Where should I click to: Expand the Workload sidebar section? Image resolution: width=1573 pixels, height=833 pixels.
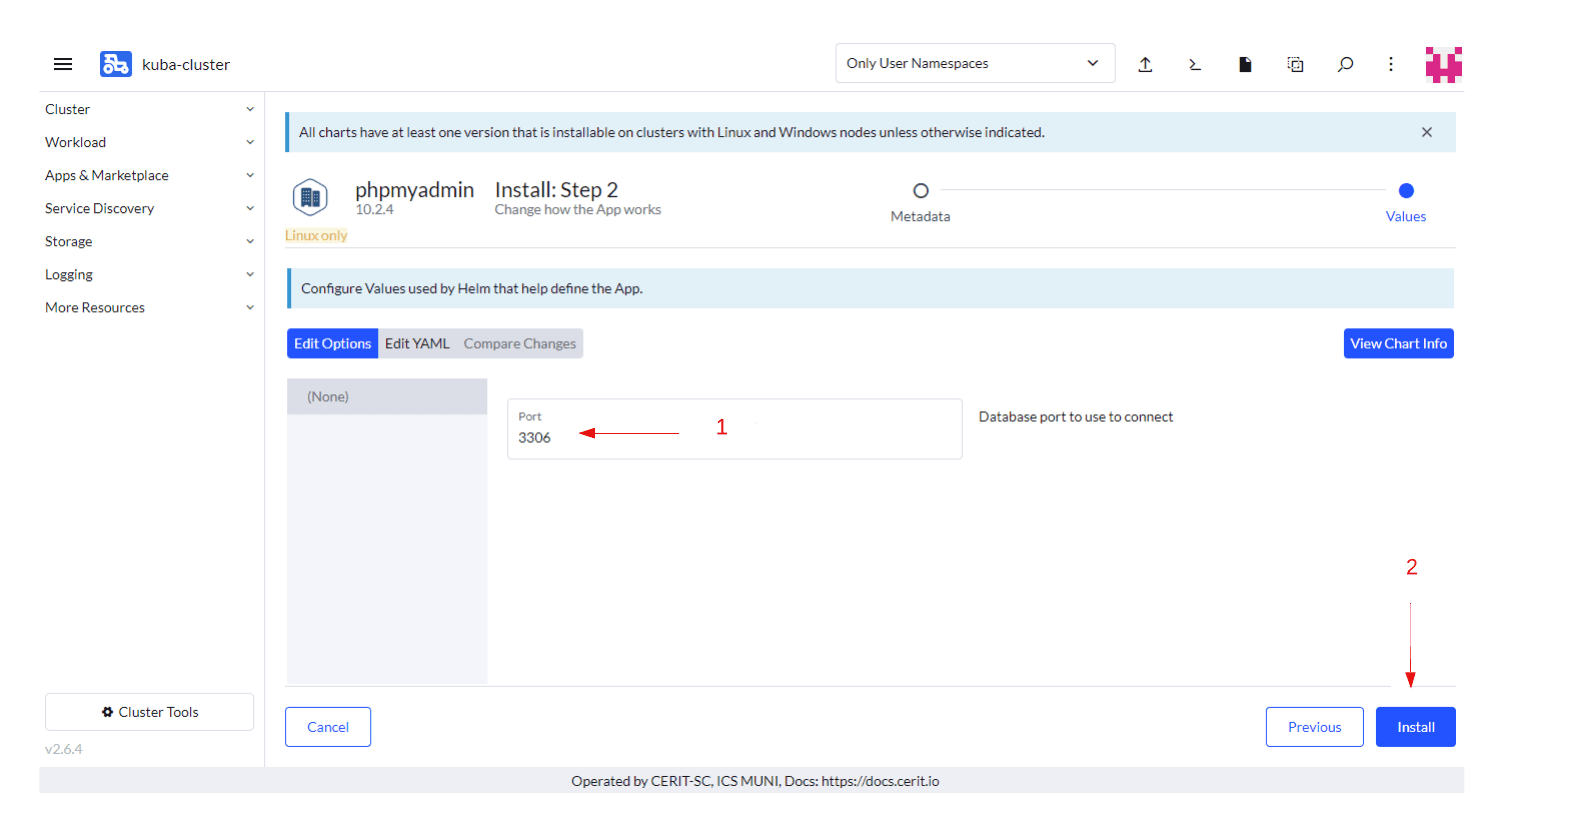pos(149,142)
